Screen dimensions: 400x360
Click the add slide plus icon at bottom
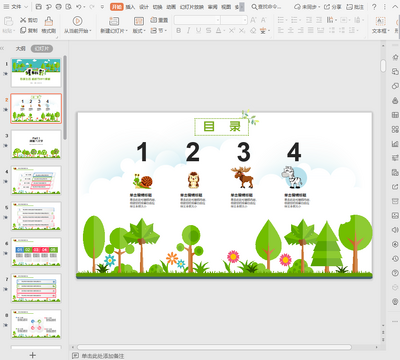coord(32,355)
